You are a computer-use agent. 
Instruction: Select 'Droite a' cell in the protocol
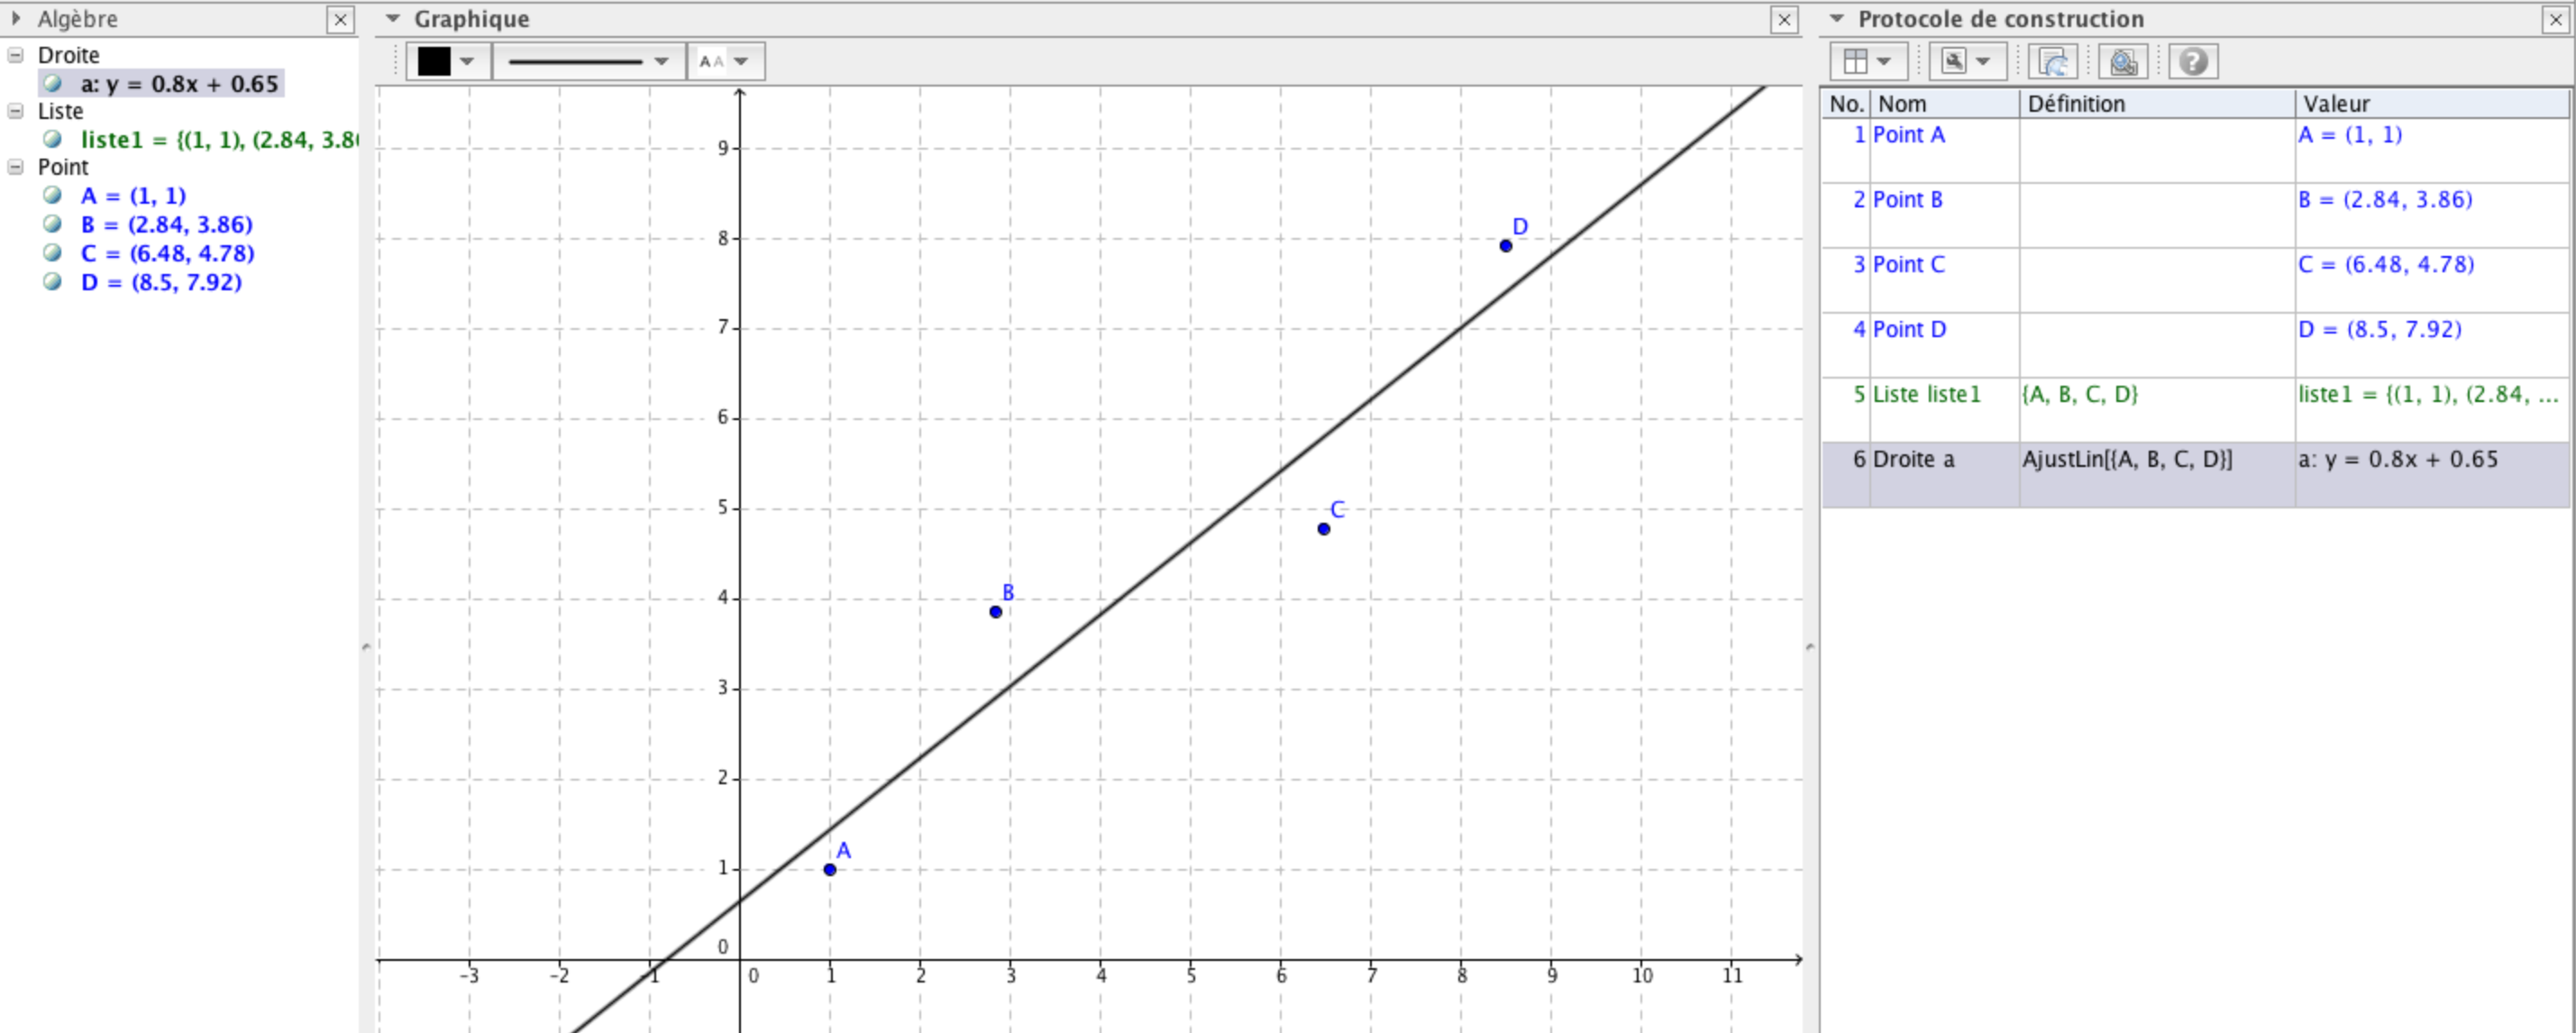pos(1944,475)
